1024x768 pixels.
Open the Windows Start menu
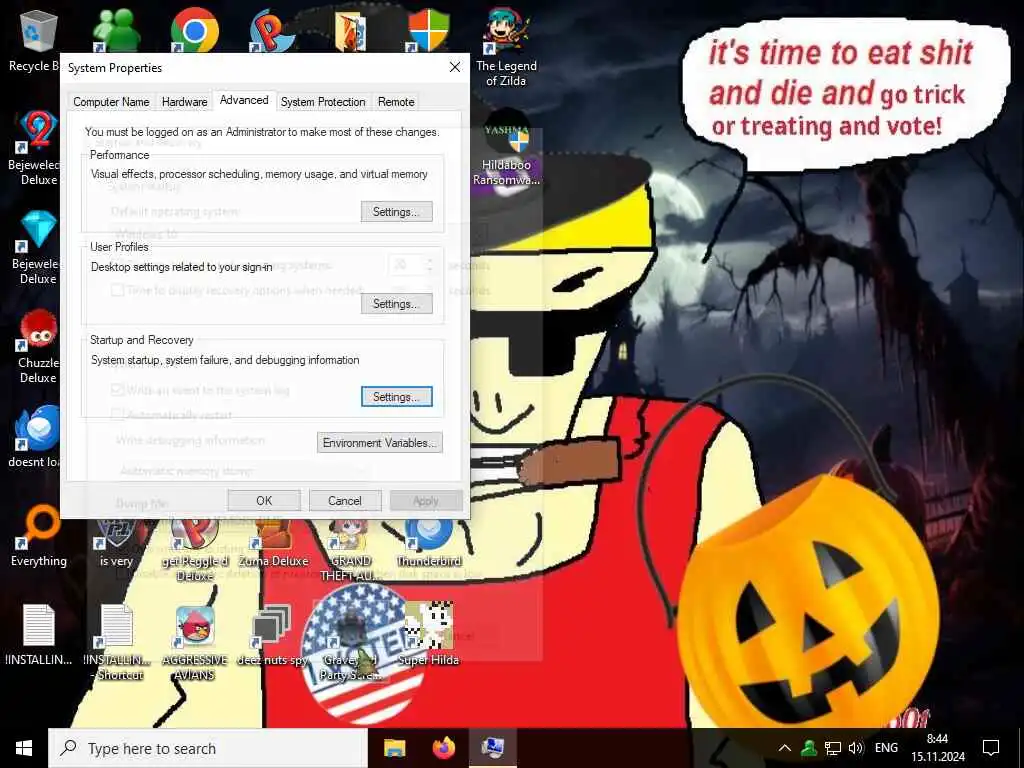[24, 748]
